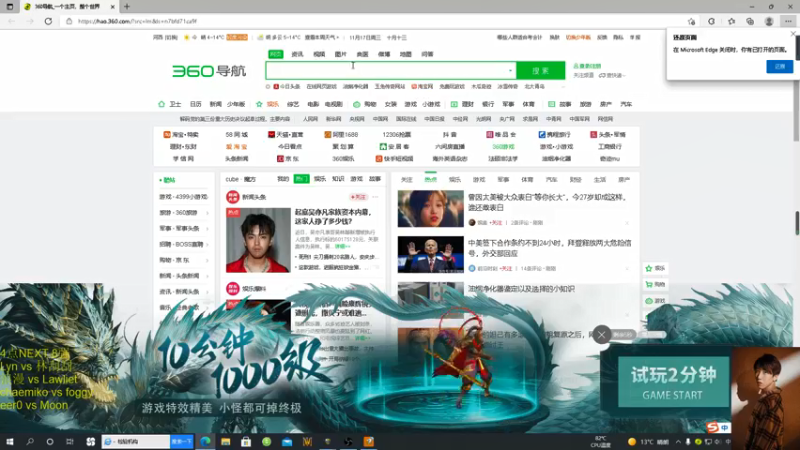Switch to the 热门 tab in cube魔方
This screenshot has height=450, width=800.
point(302,179)
